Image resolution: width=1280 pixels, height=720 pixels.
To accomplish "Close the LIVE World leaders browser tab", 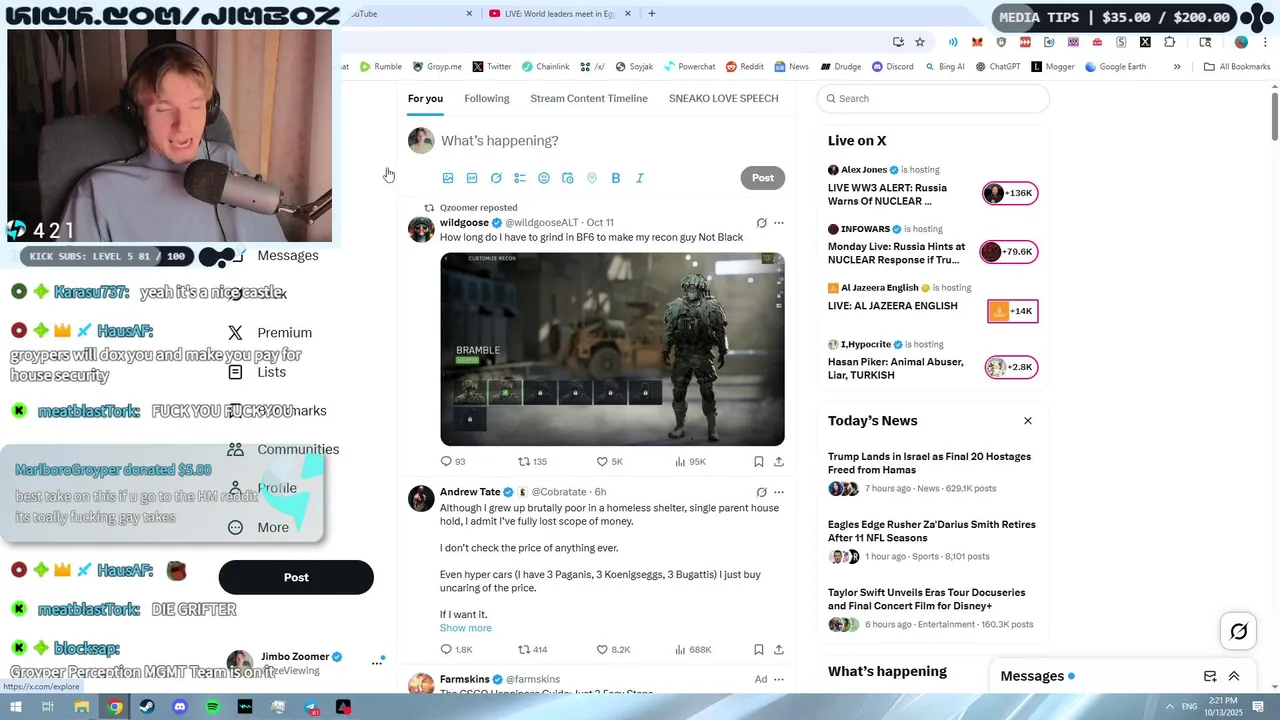I will (628, 14).
